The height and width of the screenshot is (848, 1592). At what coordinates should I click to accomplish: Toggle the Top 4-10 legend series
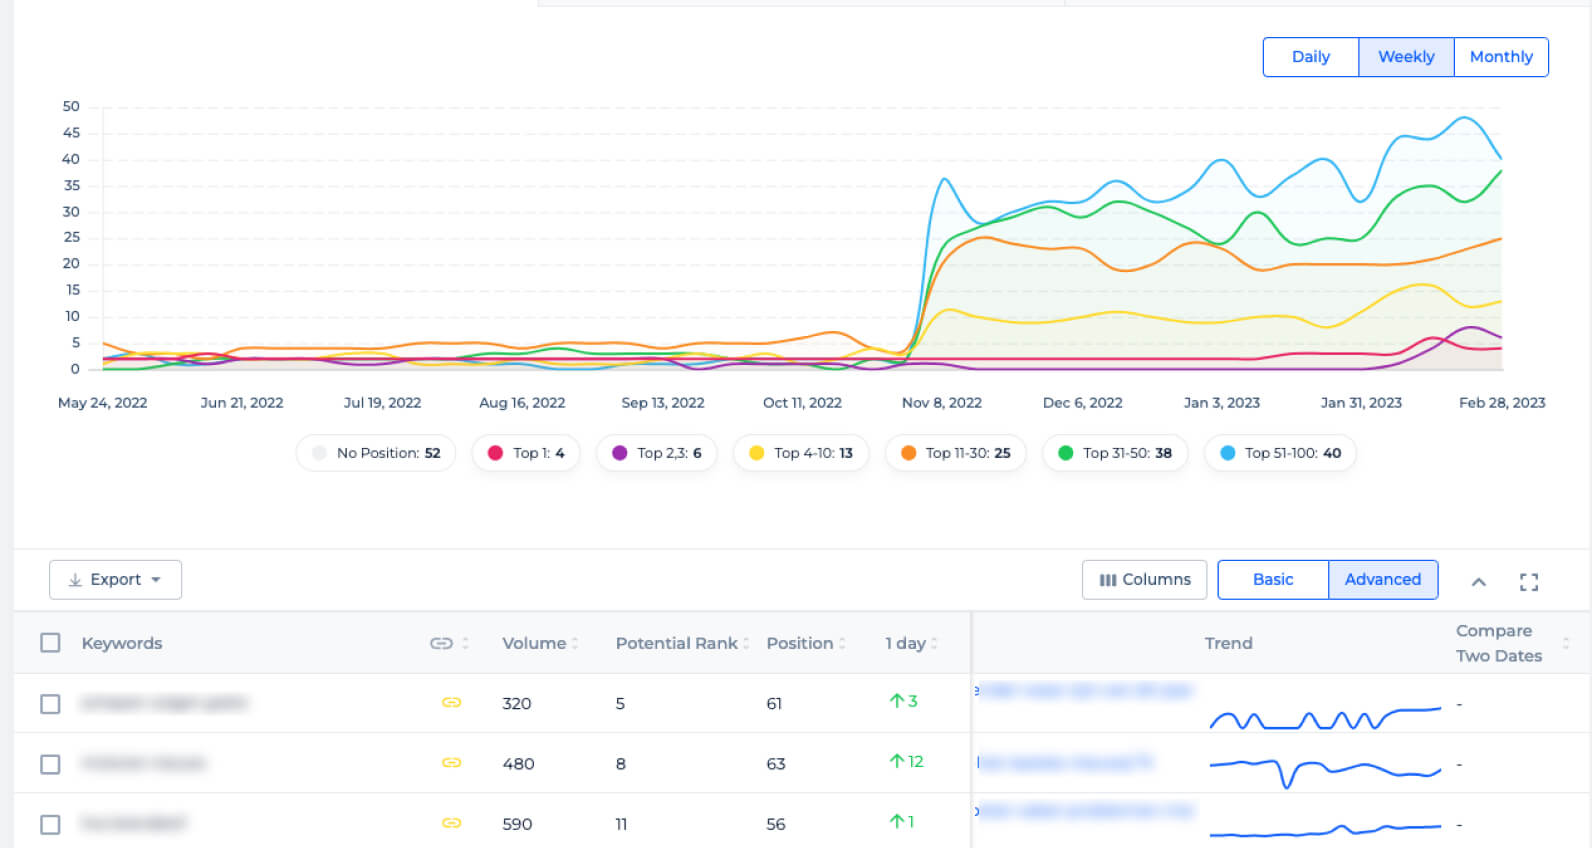click(801, 453)
